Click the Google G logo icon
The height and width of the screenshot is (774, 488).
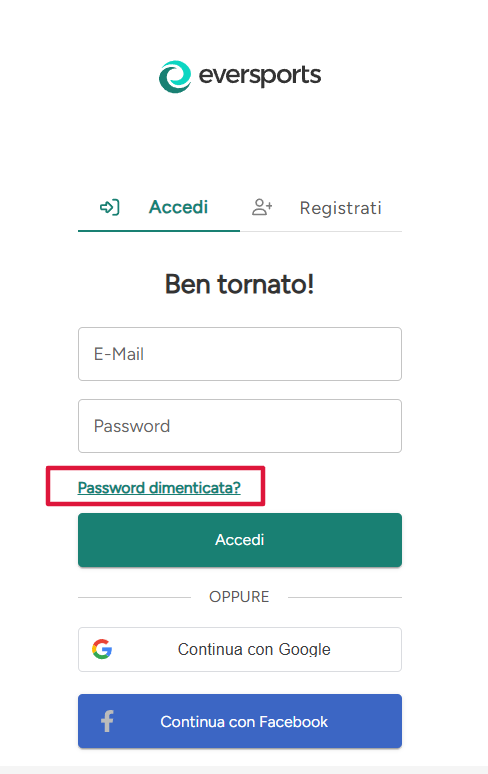point(102,649)
